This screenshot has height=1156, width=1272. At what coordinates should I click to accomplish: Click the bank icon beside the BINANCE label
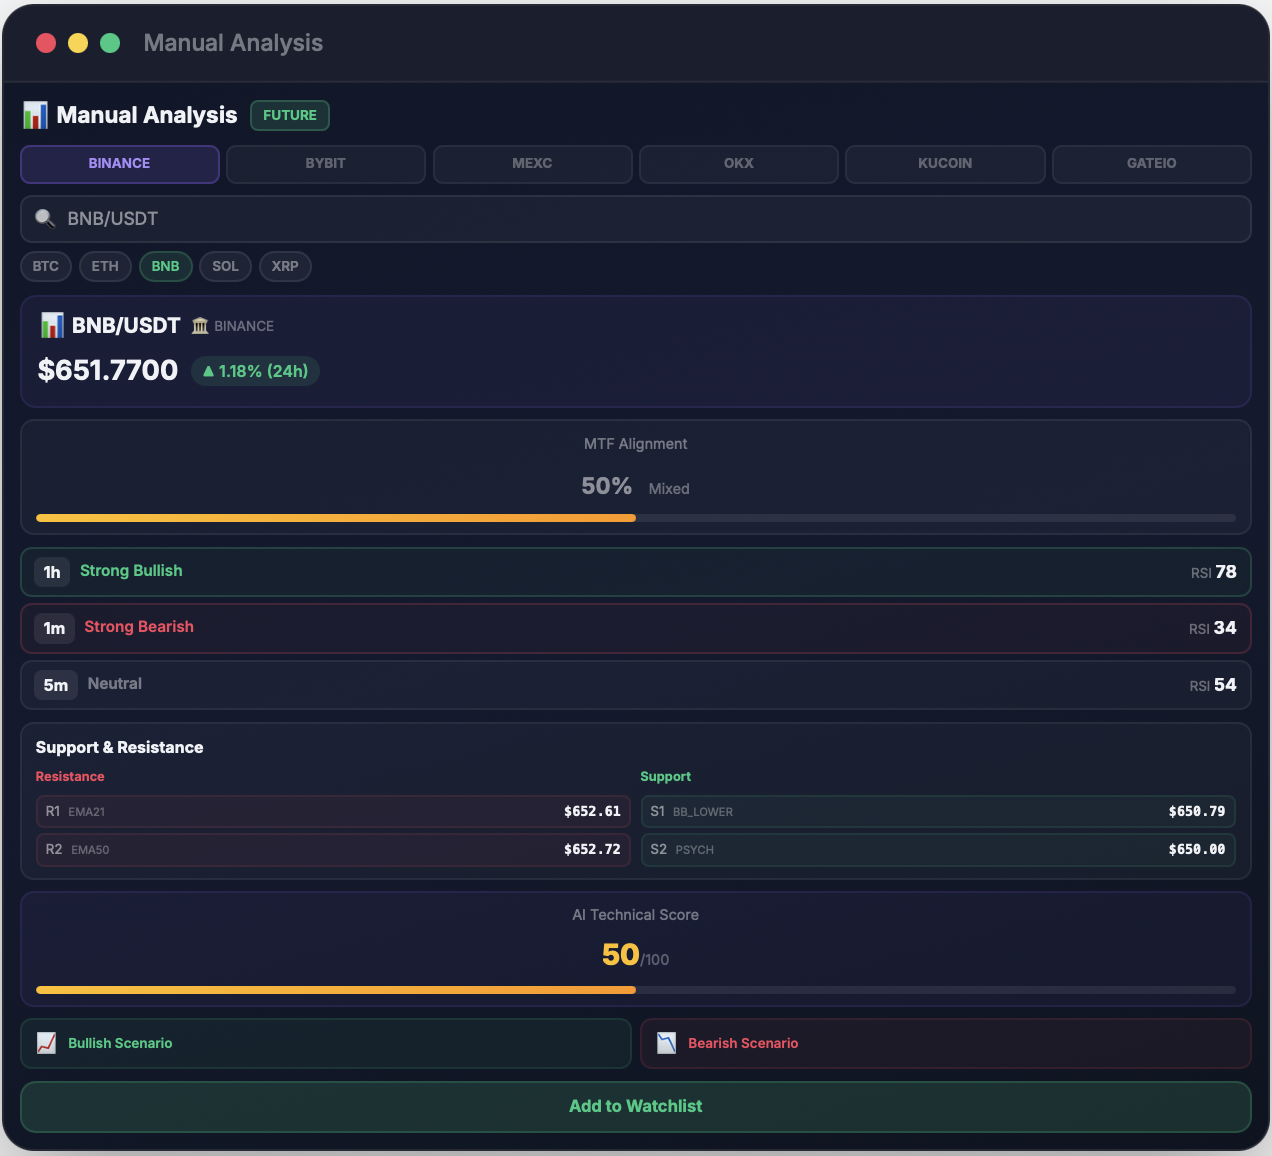[x=199, y=325]
